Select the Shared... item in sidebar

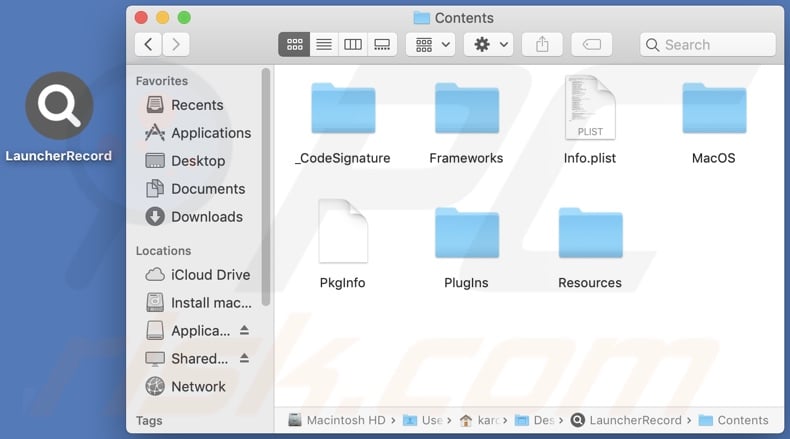point(187,358)
